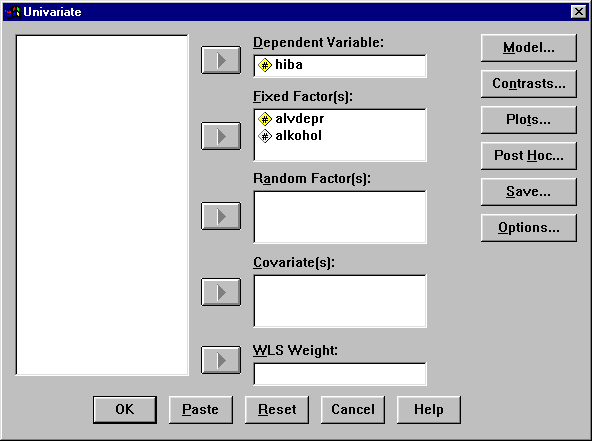Open the Options... dialog

[529, 228]
